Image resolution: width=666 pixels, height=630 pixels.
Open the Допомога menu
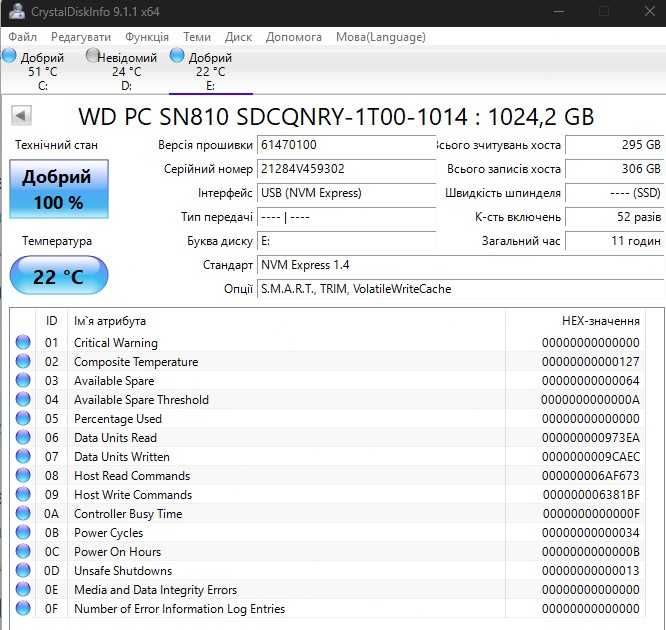pyautogui.click(x=293, y=37)
